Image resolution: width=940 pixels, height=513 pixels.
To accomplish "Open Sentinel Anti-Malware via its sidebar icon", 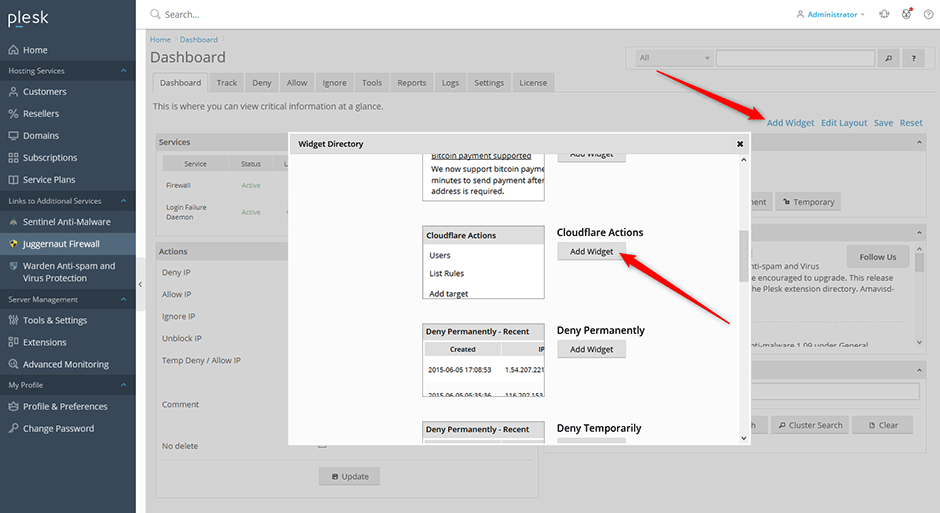I will tap(13, 222).
